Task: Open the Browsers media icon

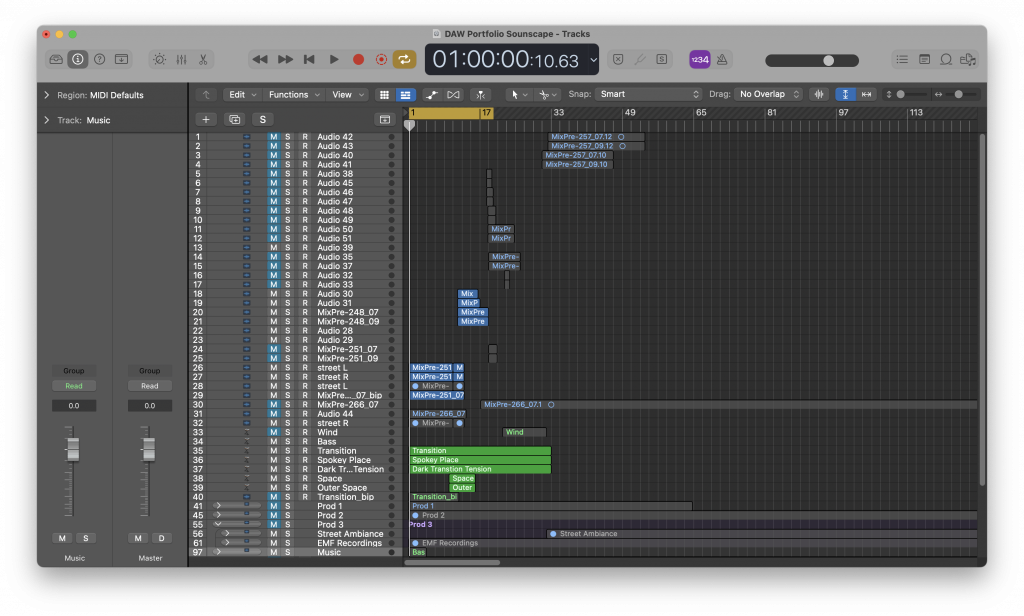Action: [968, 59]
